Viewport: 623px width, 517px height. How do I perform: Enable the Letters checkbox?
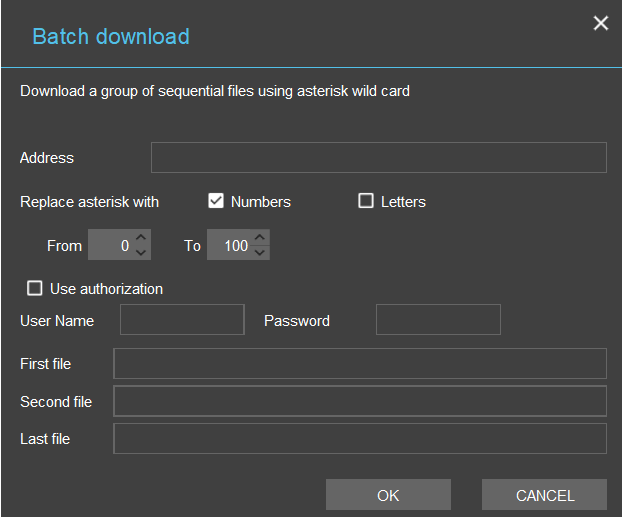366,201
